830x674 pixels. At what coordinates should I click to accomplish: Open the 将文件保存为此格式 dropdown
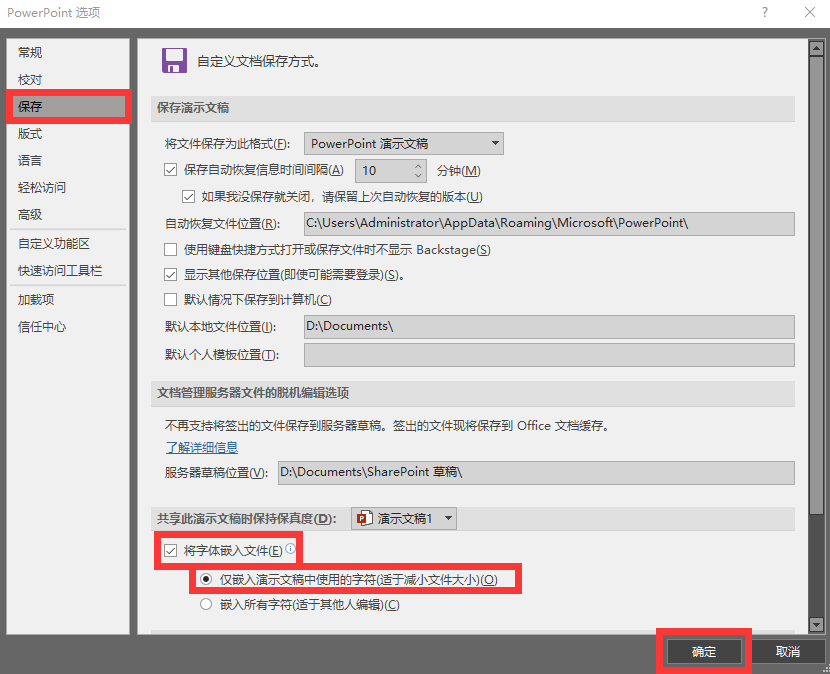[x=403, y=143]
